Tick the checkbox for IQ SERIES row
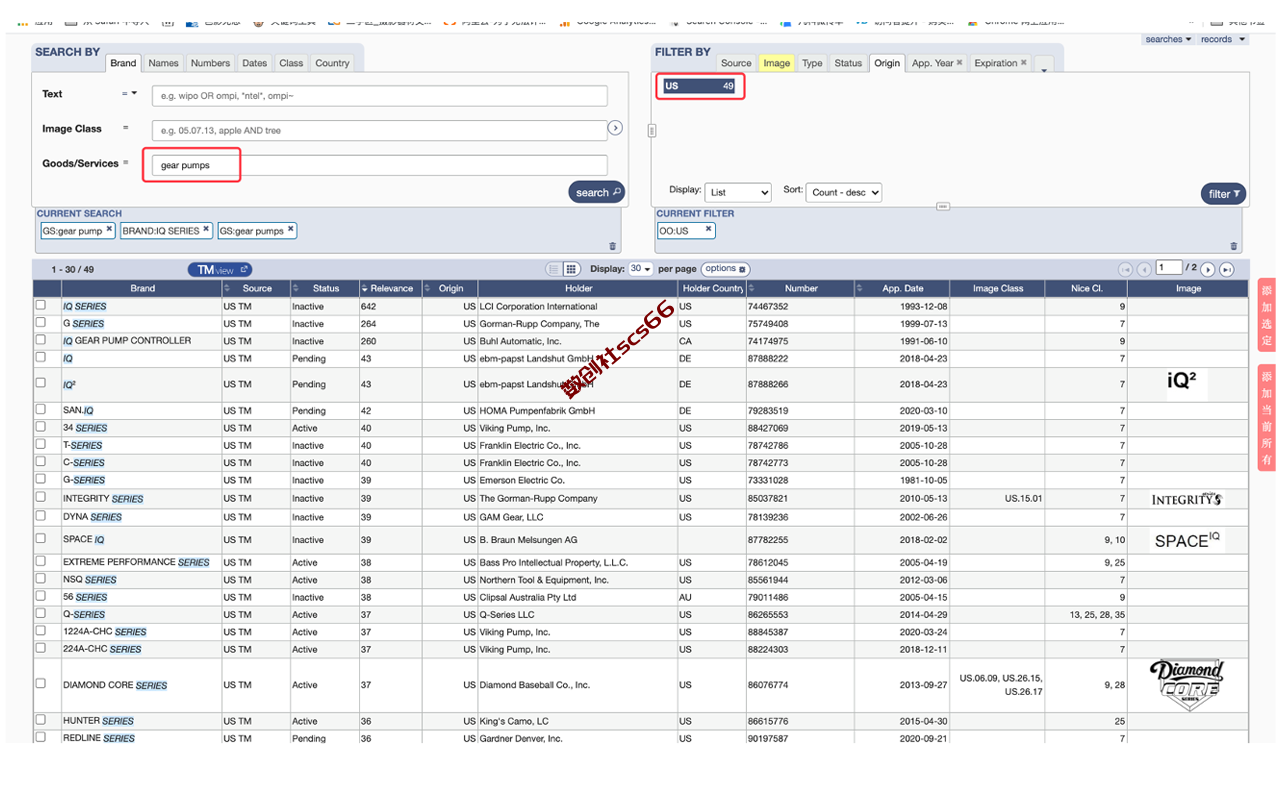The image size is (1280, 800). click(x=41, y=305)
